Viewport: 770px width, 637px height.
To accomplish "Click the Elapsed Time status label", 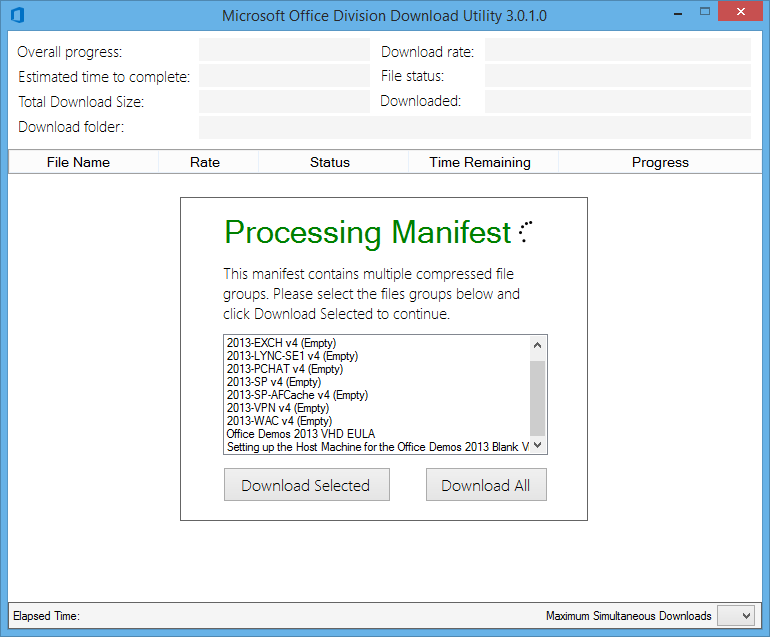I will (46, 616).
